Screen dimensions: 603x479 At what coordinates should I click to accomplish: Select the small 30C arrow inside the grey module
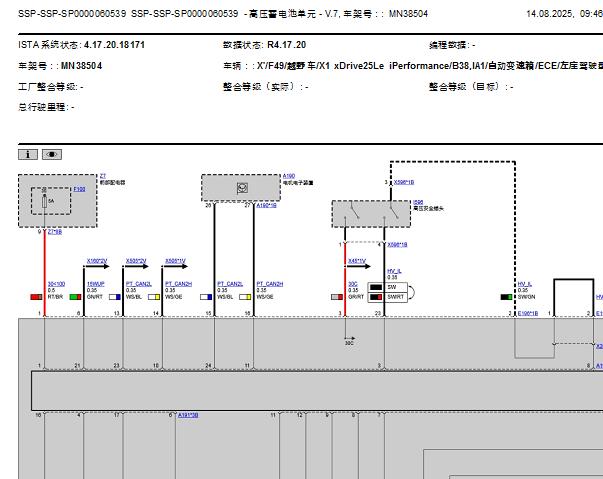point(350,338)
